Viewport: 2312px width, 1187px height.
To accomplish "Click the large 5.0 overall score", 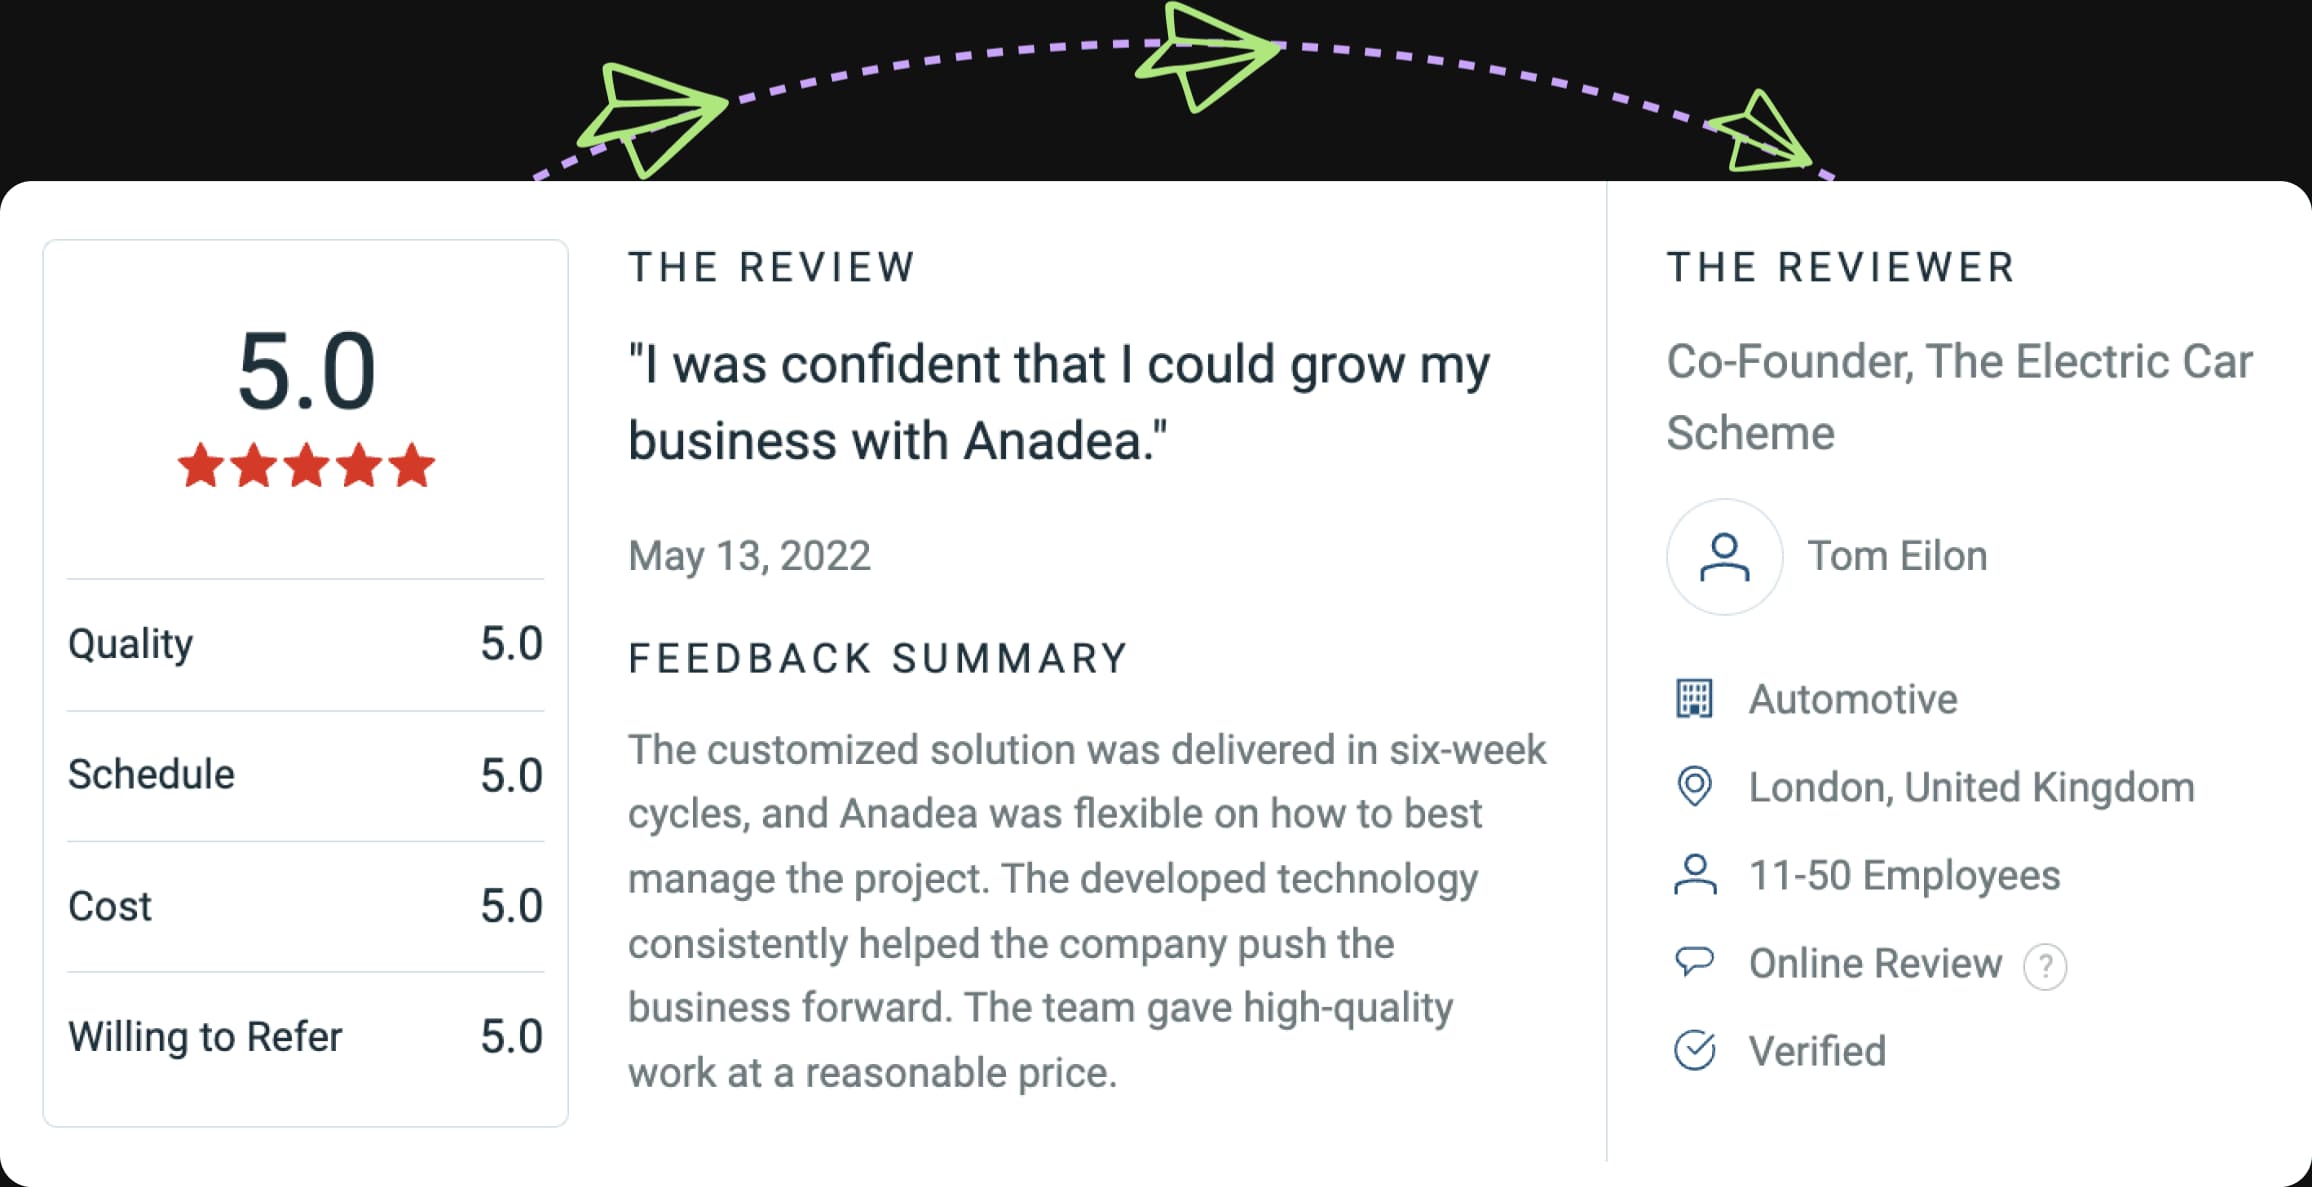I will click(306, 372).
